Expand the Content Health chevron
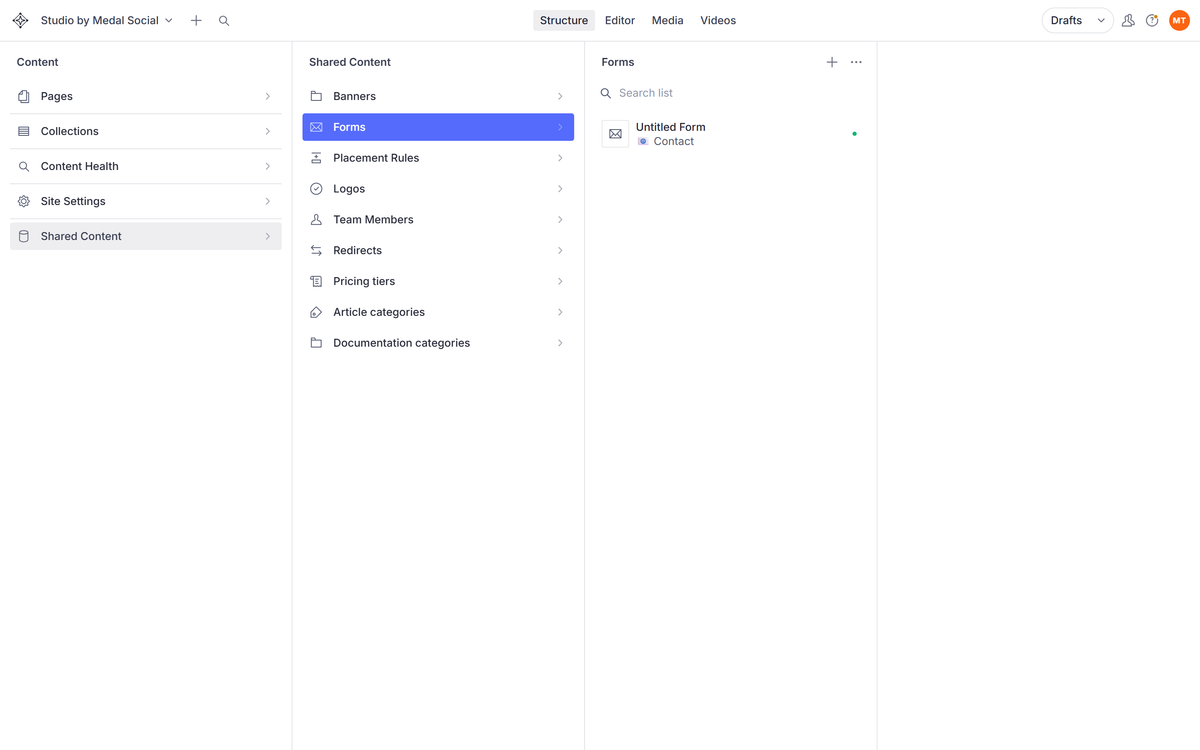 pyautogui.click(x=268, y=166)
